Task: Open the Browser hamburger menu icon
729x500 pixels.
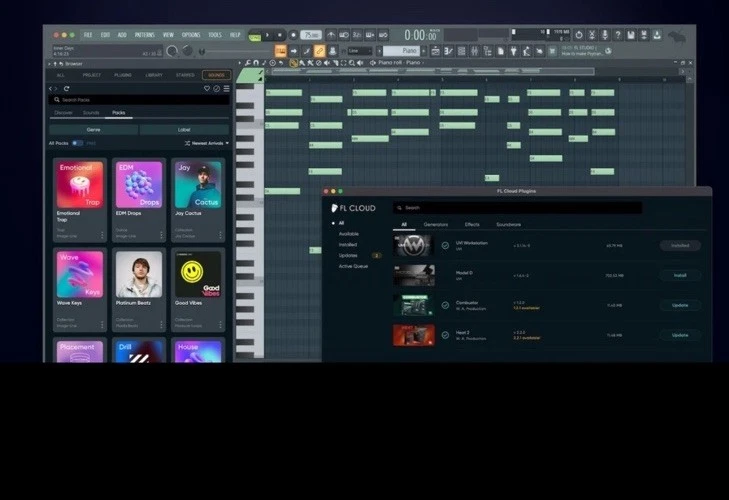Action: pyautogui.click(x=226, y=88)
